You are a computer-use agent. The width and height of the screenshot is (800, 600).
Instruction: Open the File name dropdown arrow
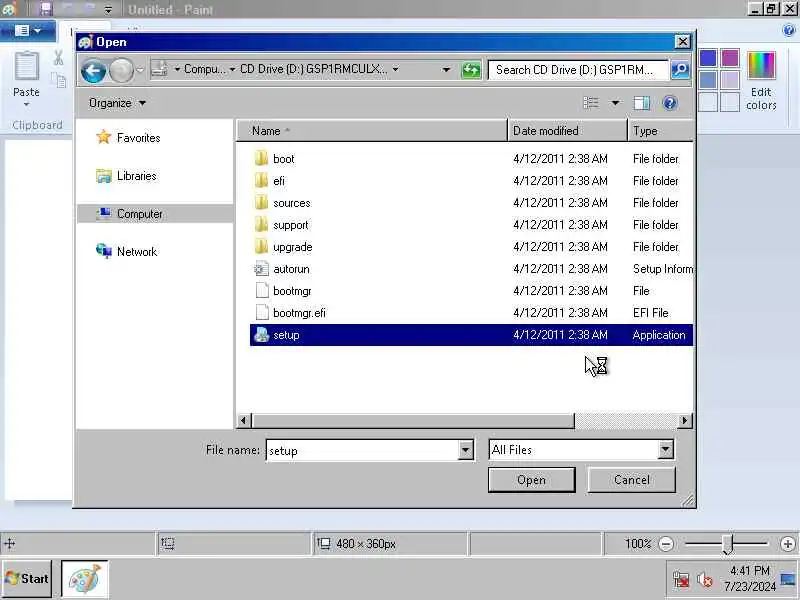coord(465,450)
